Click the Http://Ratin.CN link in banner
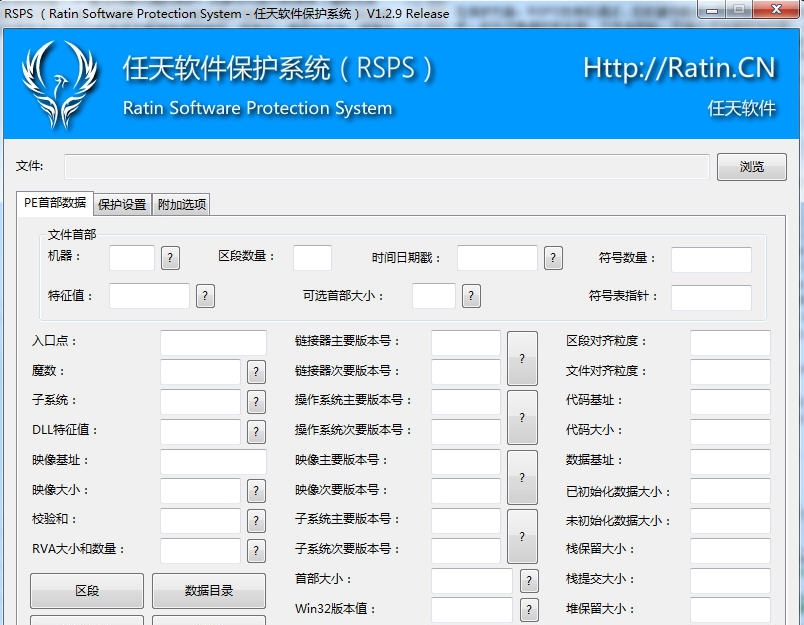The height and width of the screenshot is (625, 804). [x=679, y=68]
